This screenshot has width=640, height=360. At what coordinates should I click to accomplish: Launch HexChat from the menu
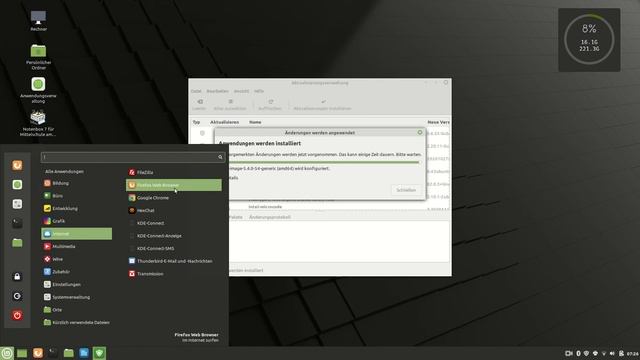click(174, 211)
